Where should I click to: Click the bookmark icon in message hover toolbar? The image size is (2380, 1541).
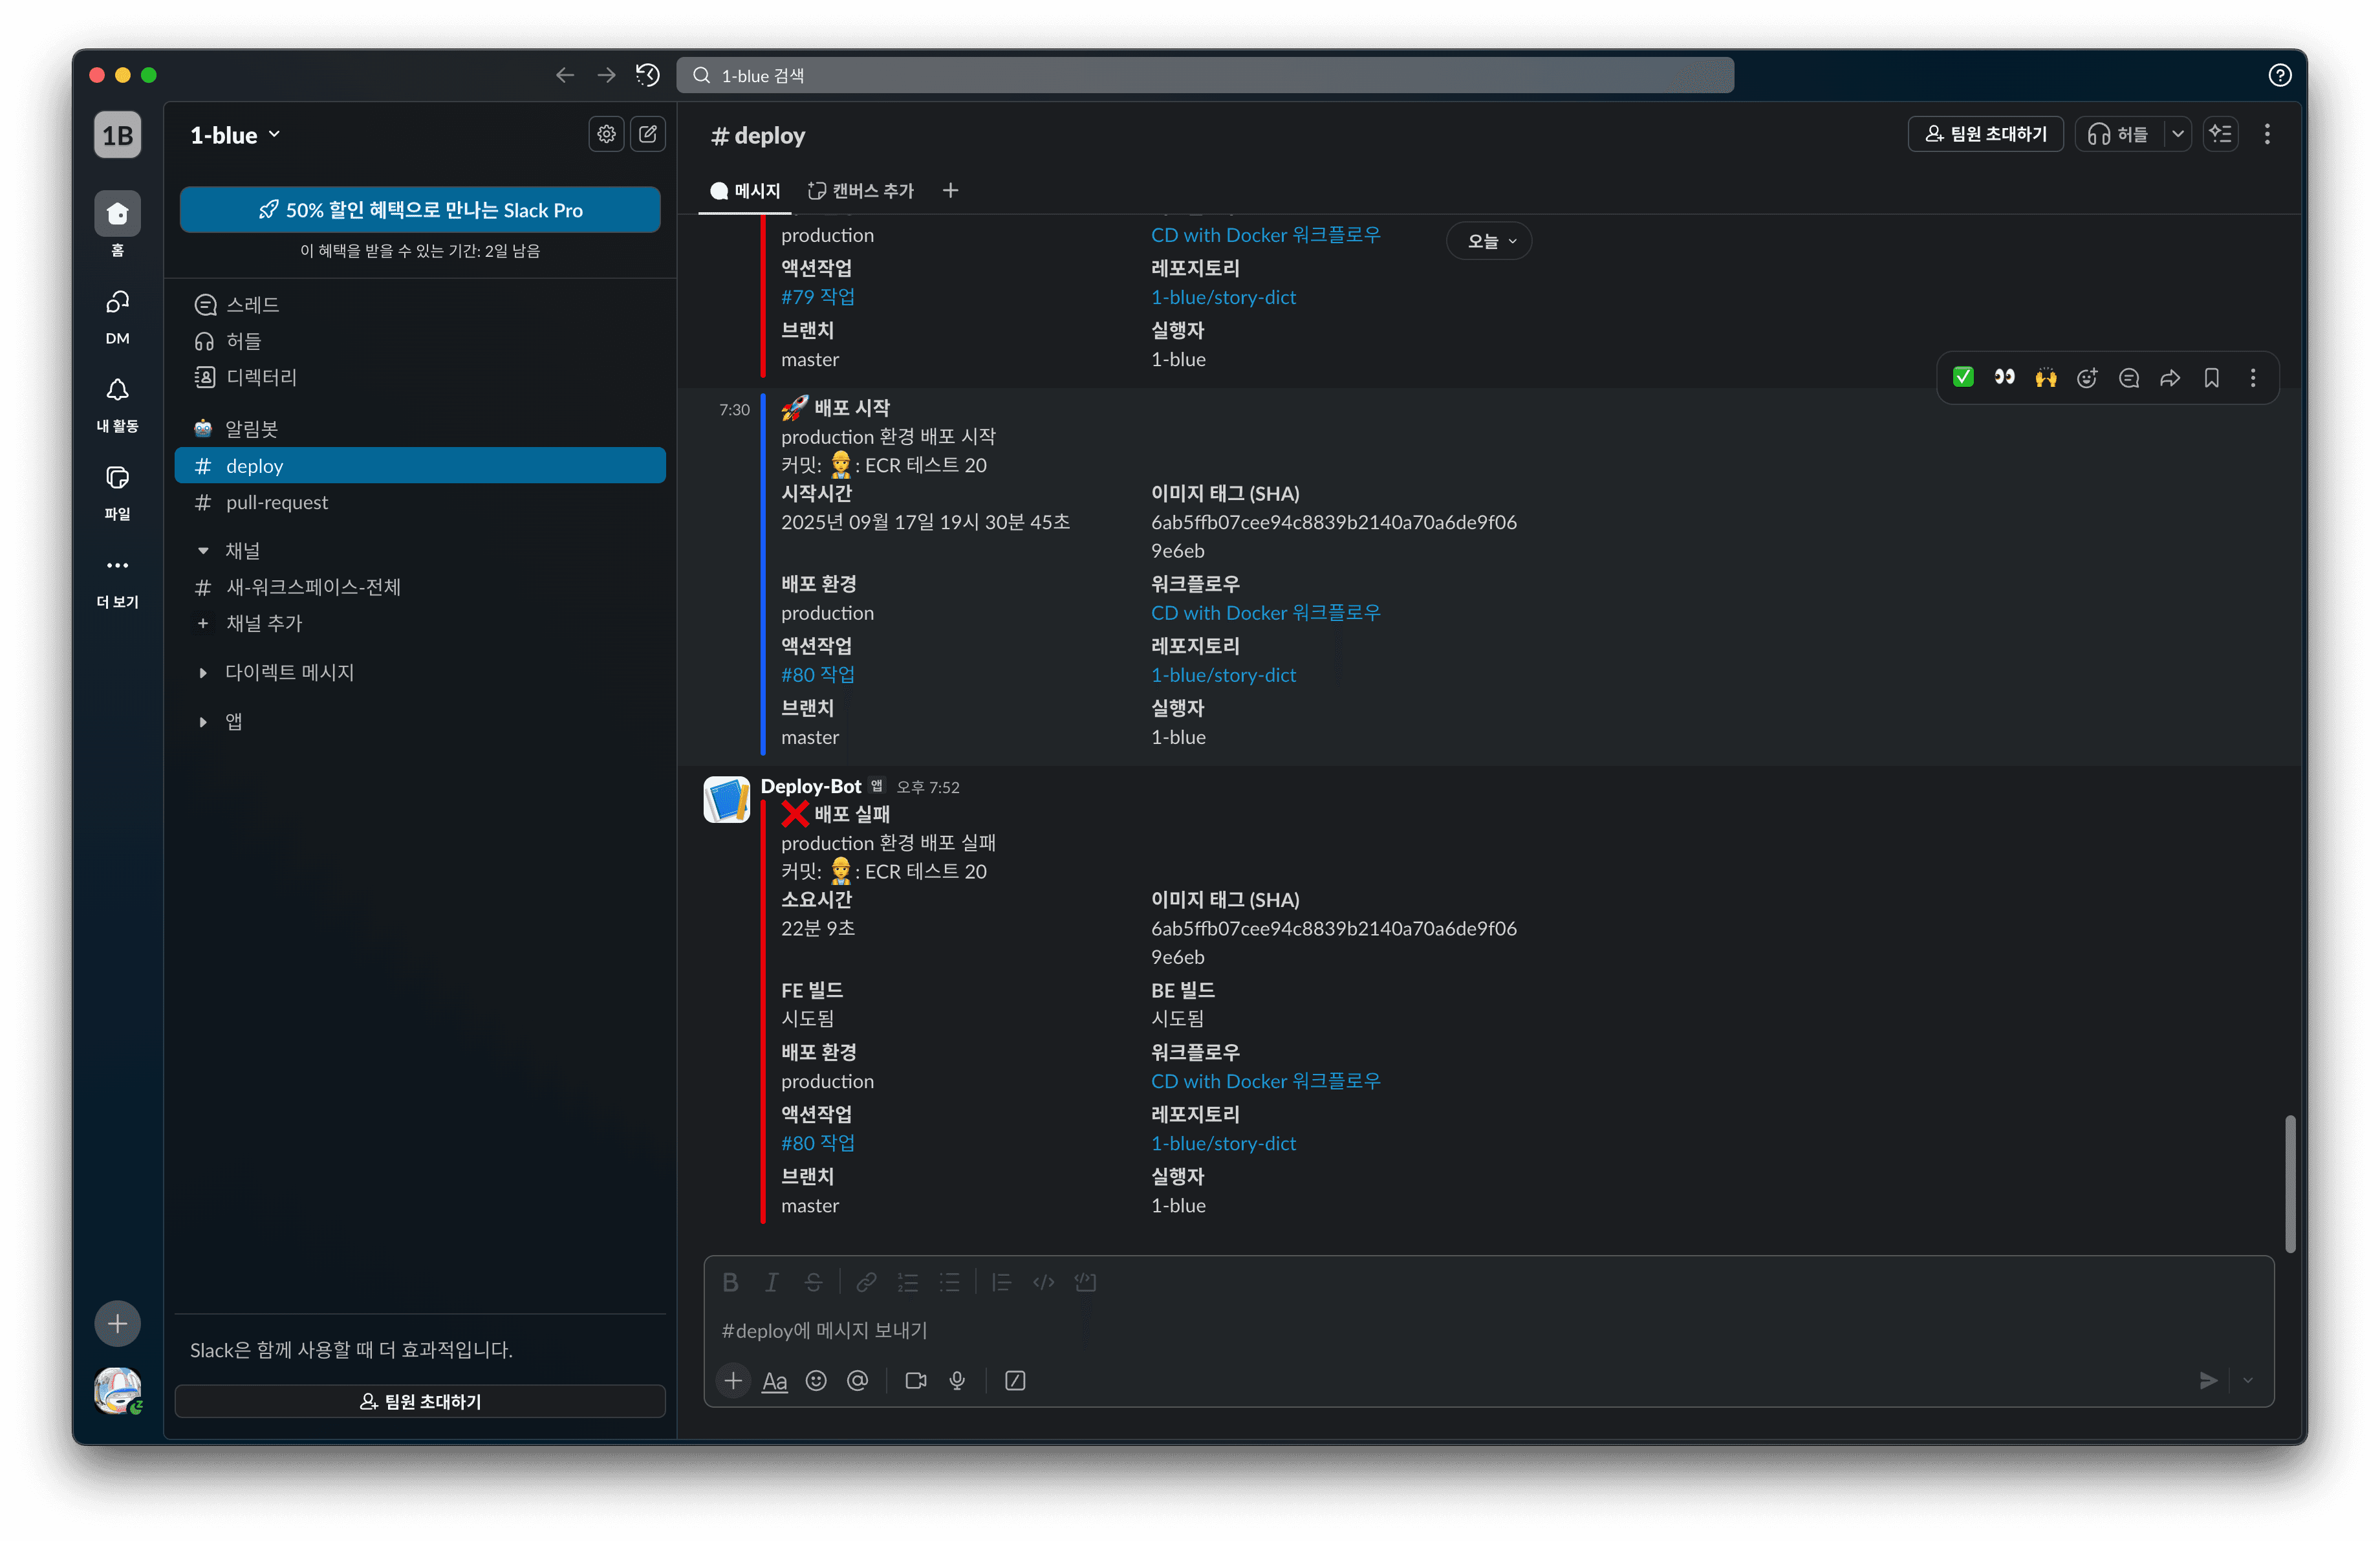point(2211,378)
